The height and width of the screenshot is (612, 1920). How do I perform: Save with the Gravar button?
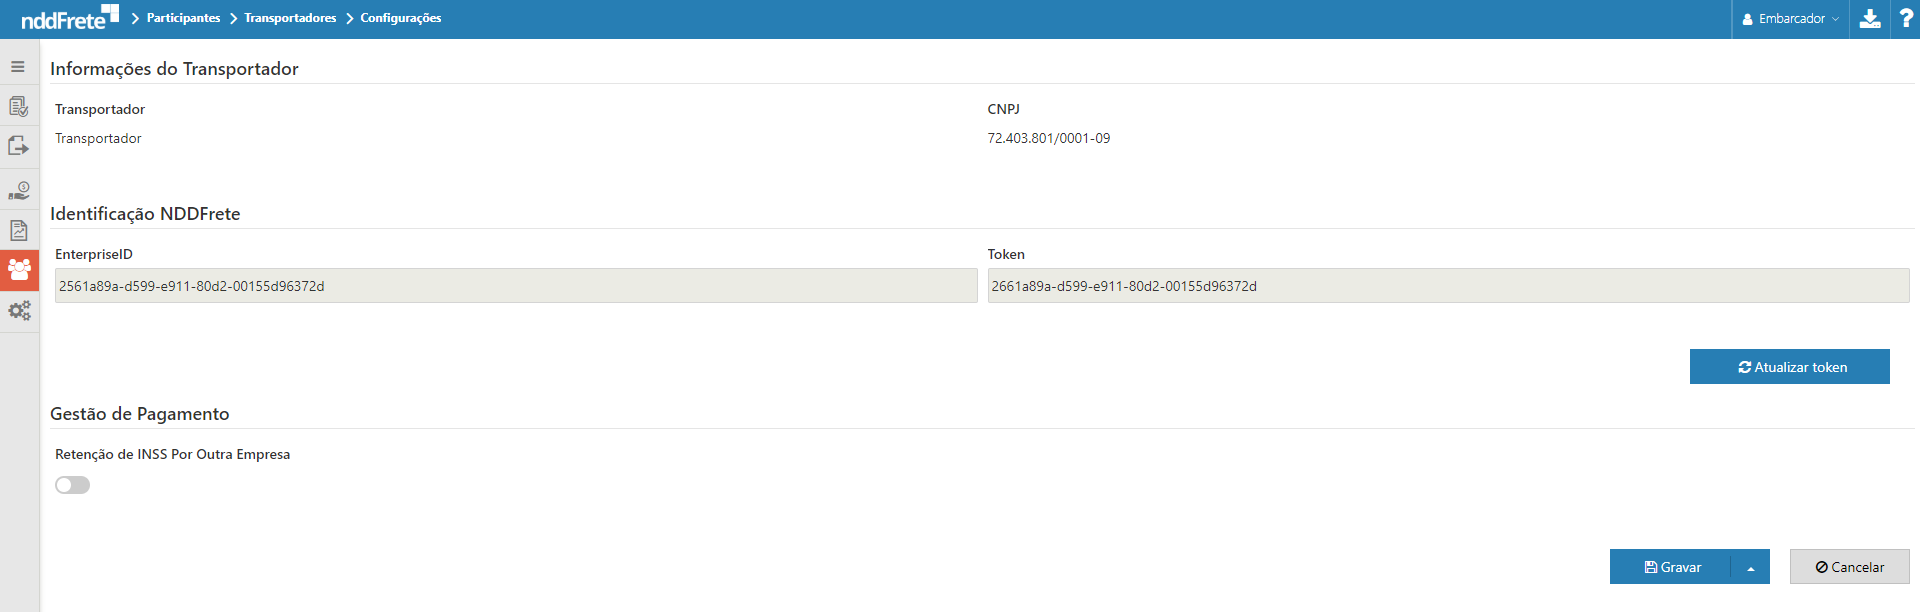click(x=1670, y=567)
